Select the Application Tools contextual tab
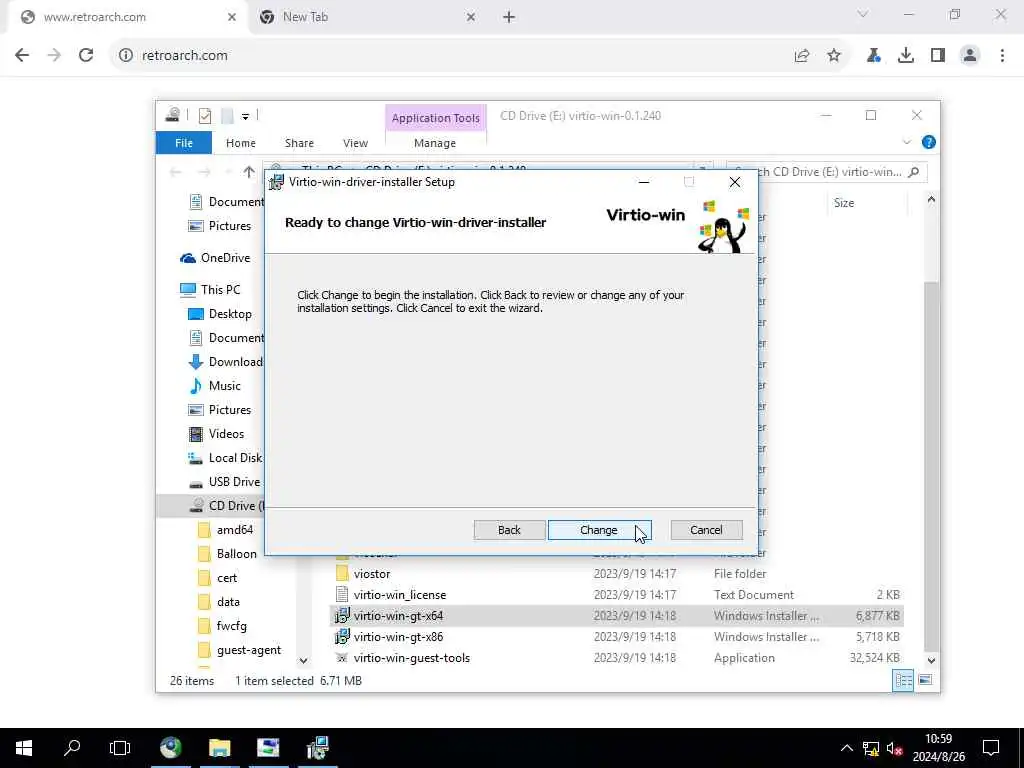 click(436, 118)
